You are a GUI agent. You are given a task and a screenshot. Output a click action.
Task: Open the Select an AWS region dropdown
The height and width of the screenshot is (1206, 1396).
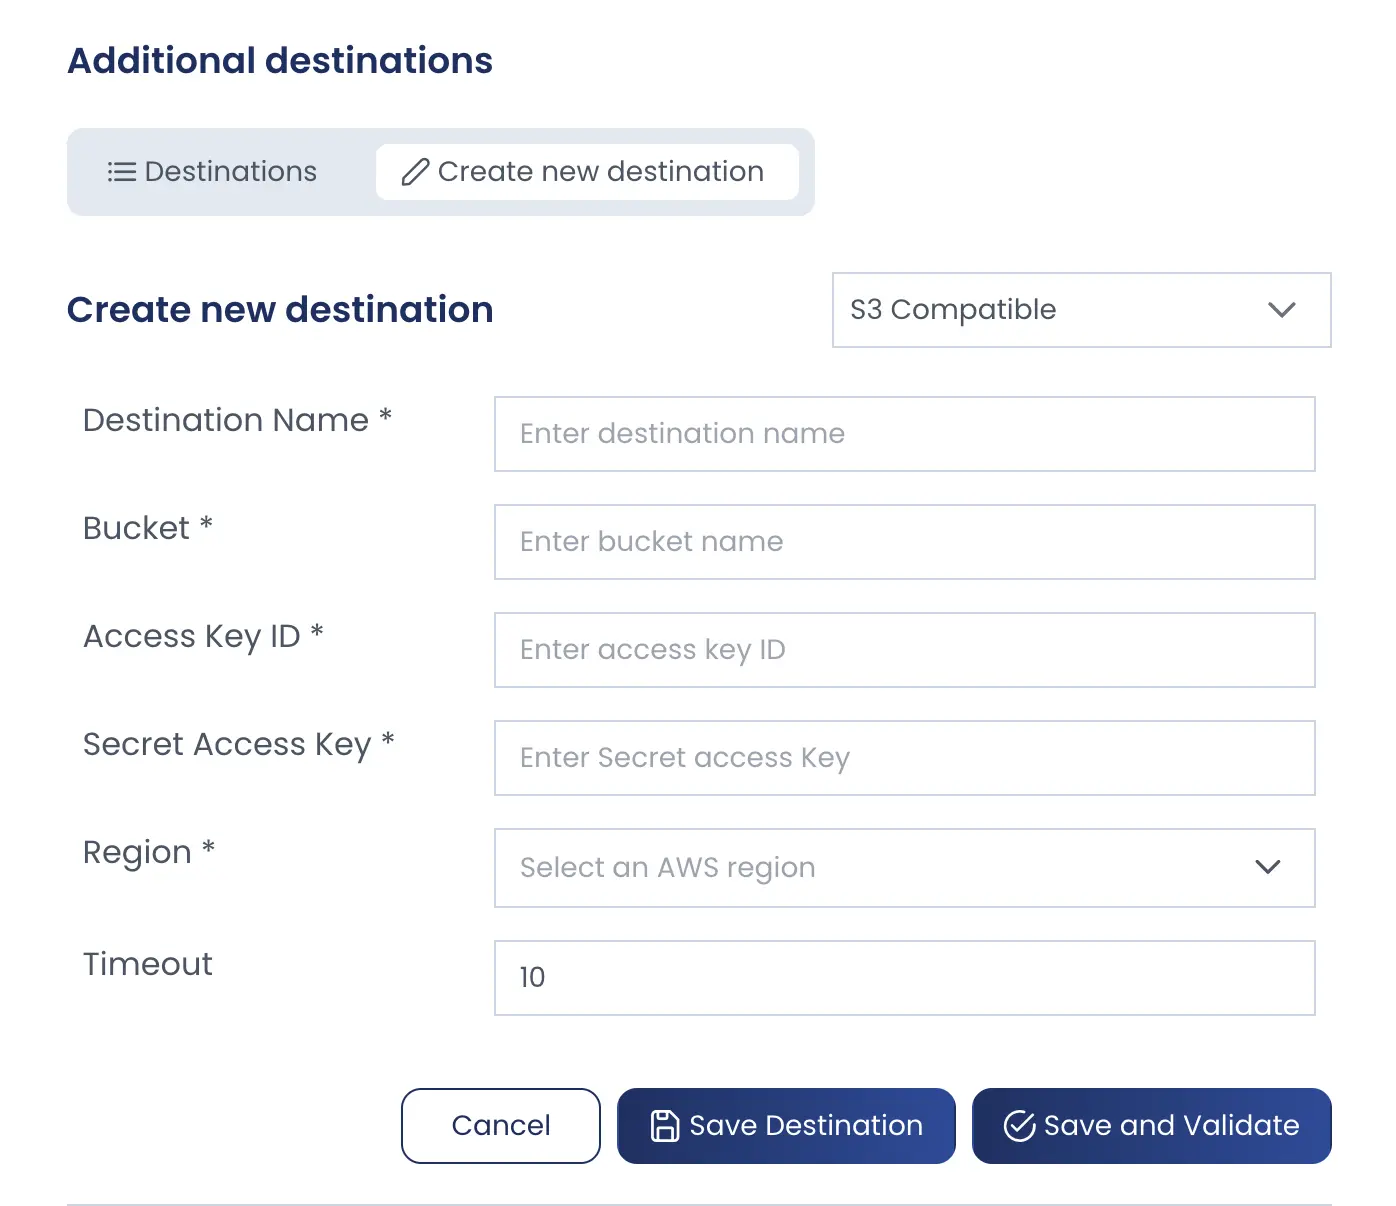[x=903, y=867]
